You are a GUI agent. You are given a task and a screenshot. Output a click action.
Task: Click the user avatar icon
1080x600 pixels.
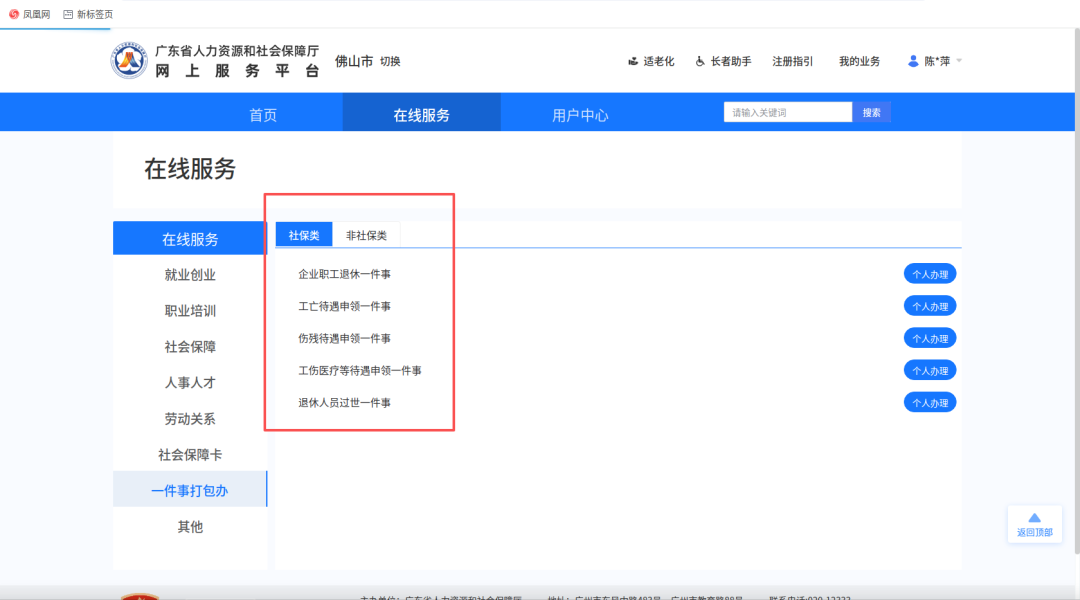913,61
